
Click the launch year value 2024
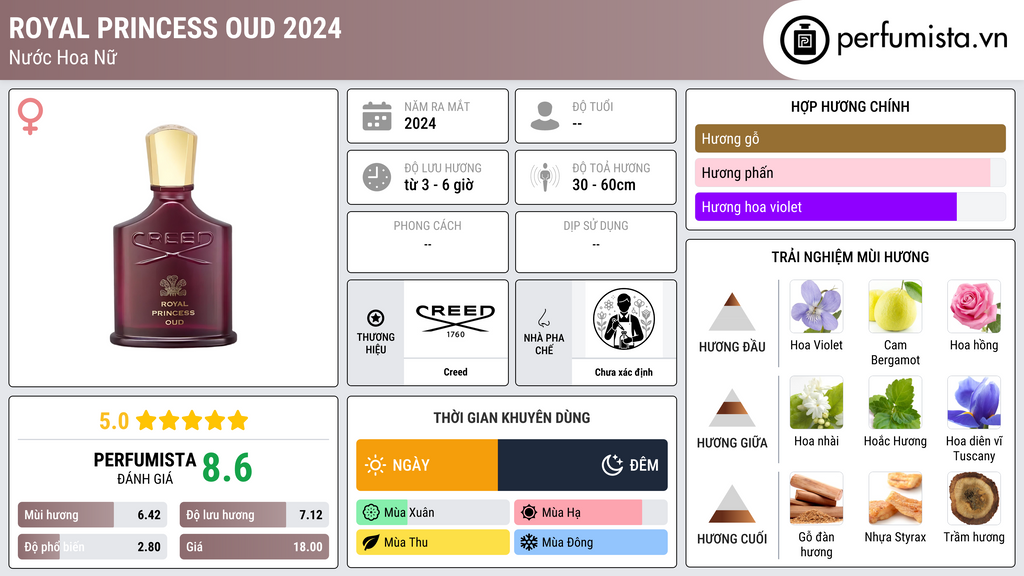pyautogui.click(x=420, y=123)
